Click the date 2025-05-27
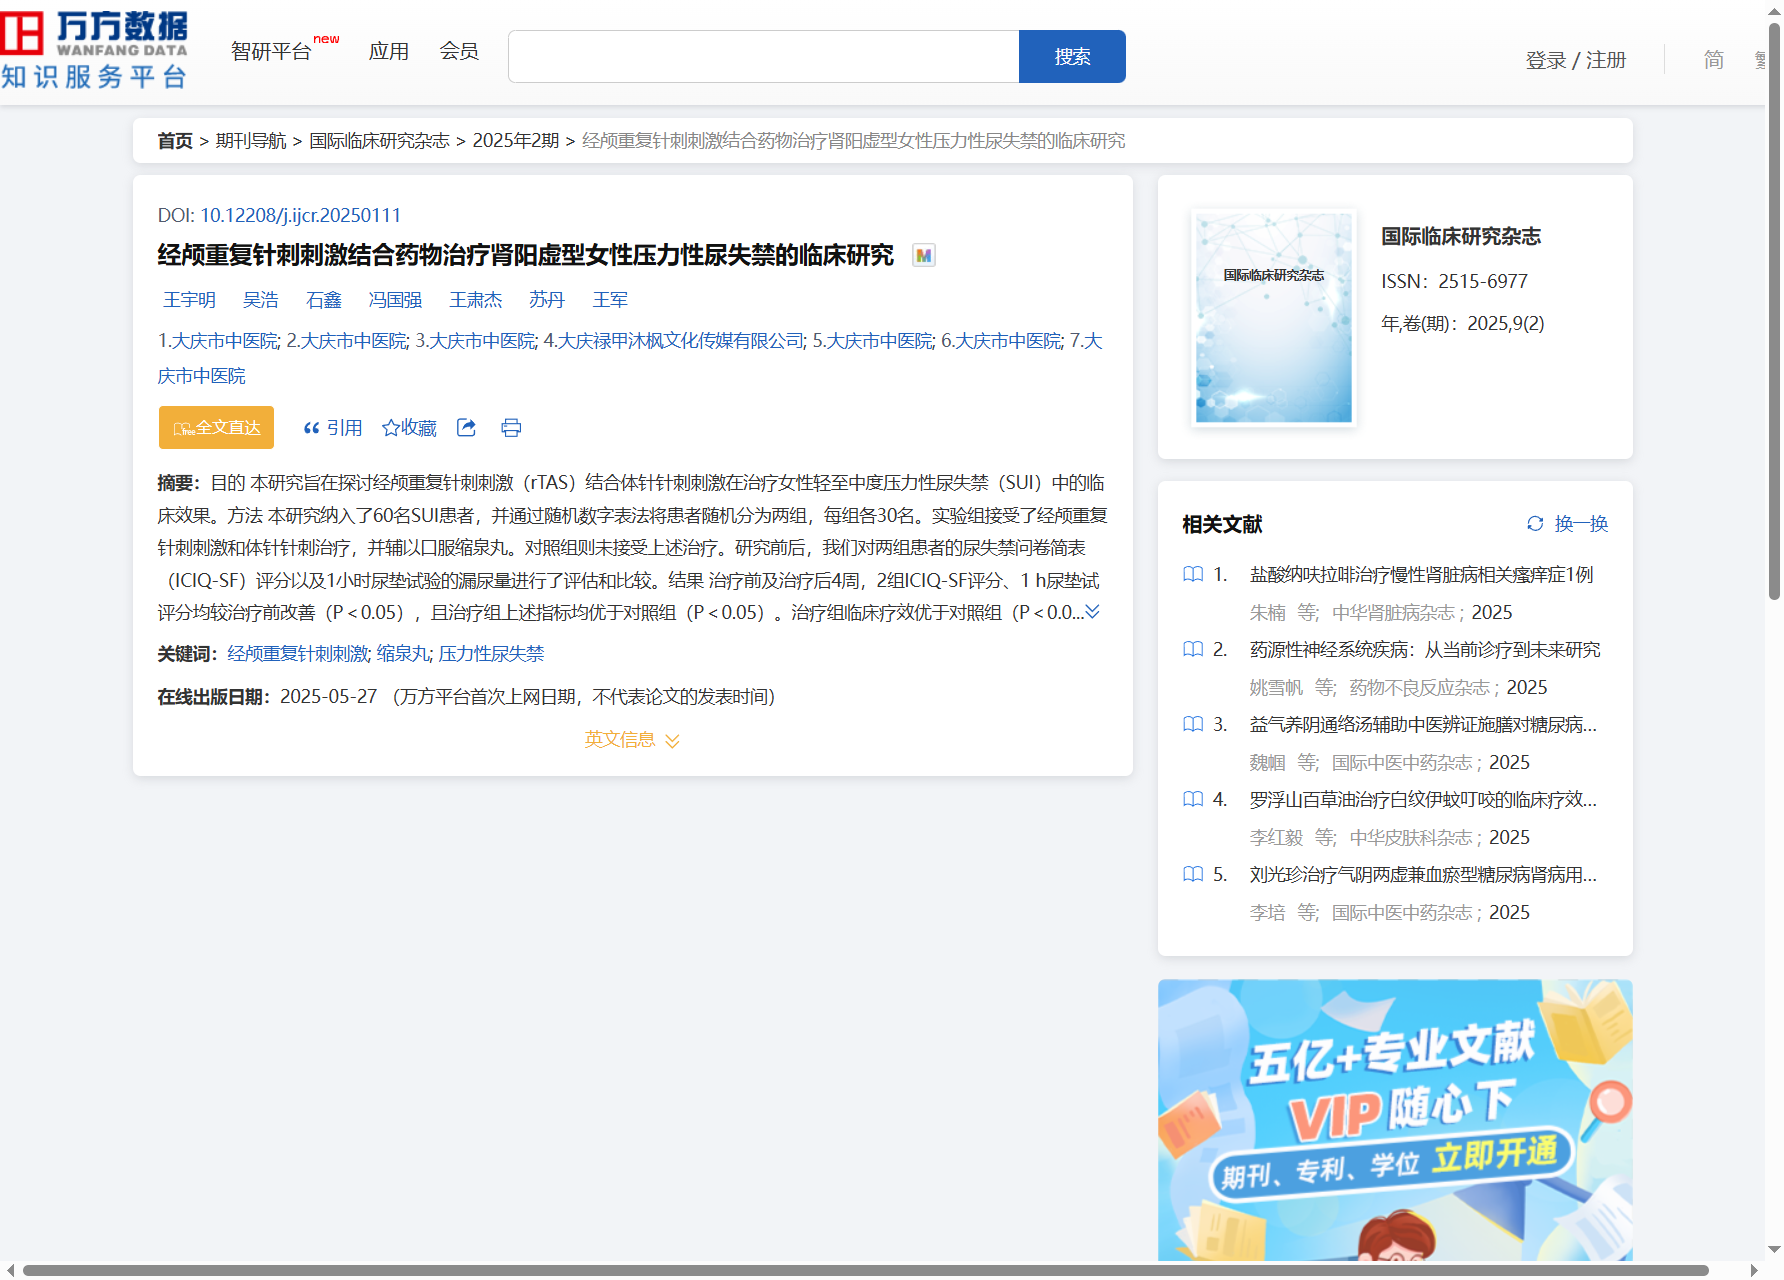1784x1280 pixels. pyautogui.click(x=328, y=697)
